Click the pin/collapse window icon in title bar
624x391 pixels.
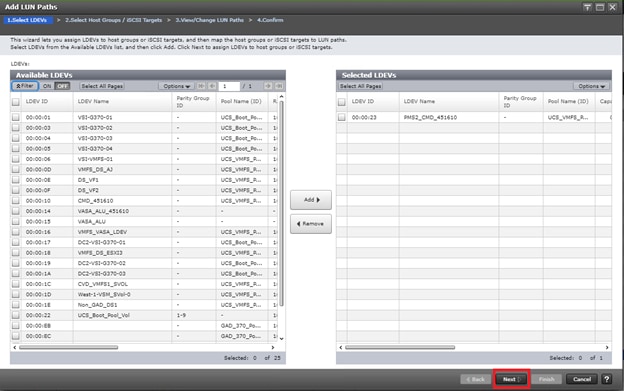587,7
